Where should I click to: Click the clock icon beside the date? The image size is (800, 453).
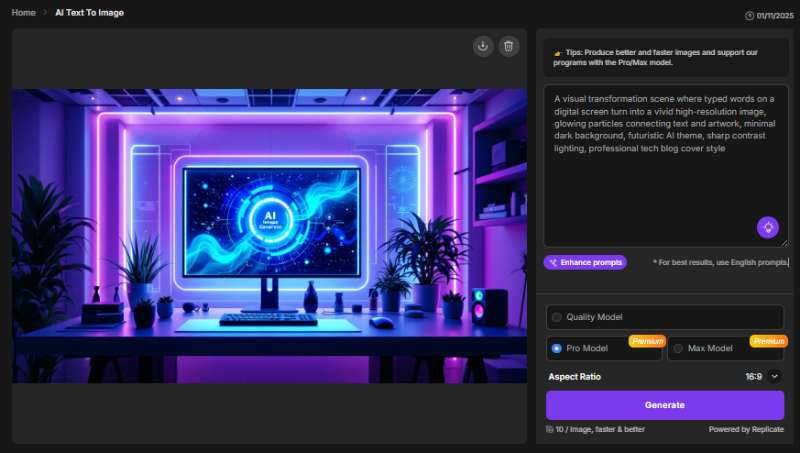[749, 16]
